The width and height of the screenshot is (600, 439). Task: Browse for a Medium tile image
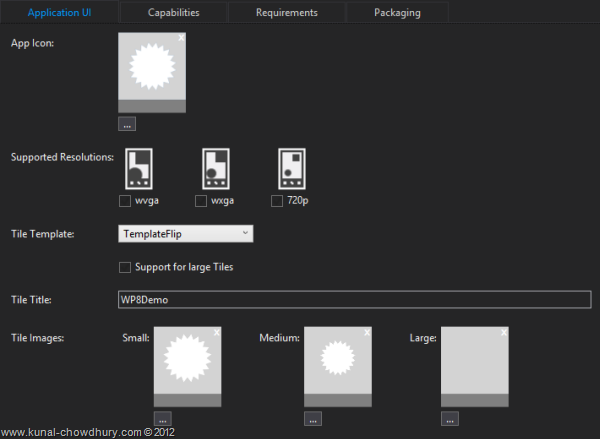(x=313, y=419)
